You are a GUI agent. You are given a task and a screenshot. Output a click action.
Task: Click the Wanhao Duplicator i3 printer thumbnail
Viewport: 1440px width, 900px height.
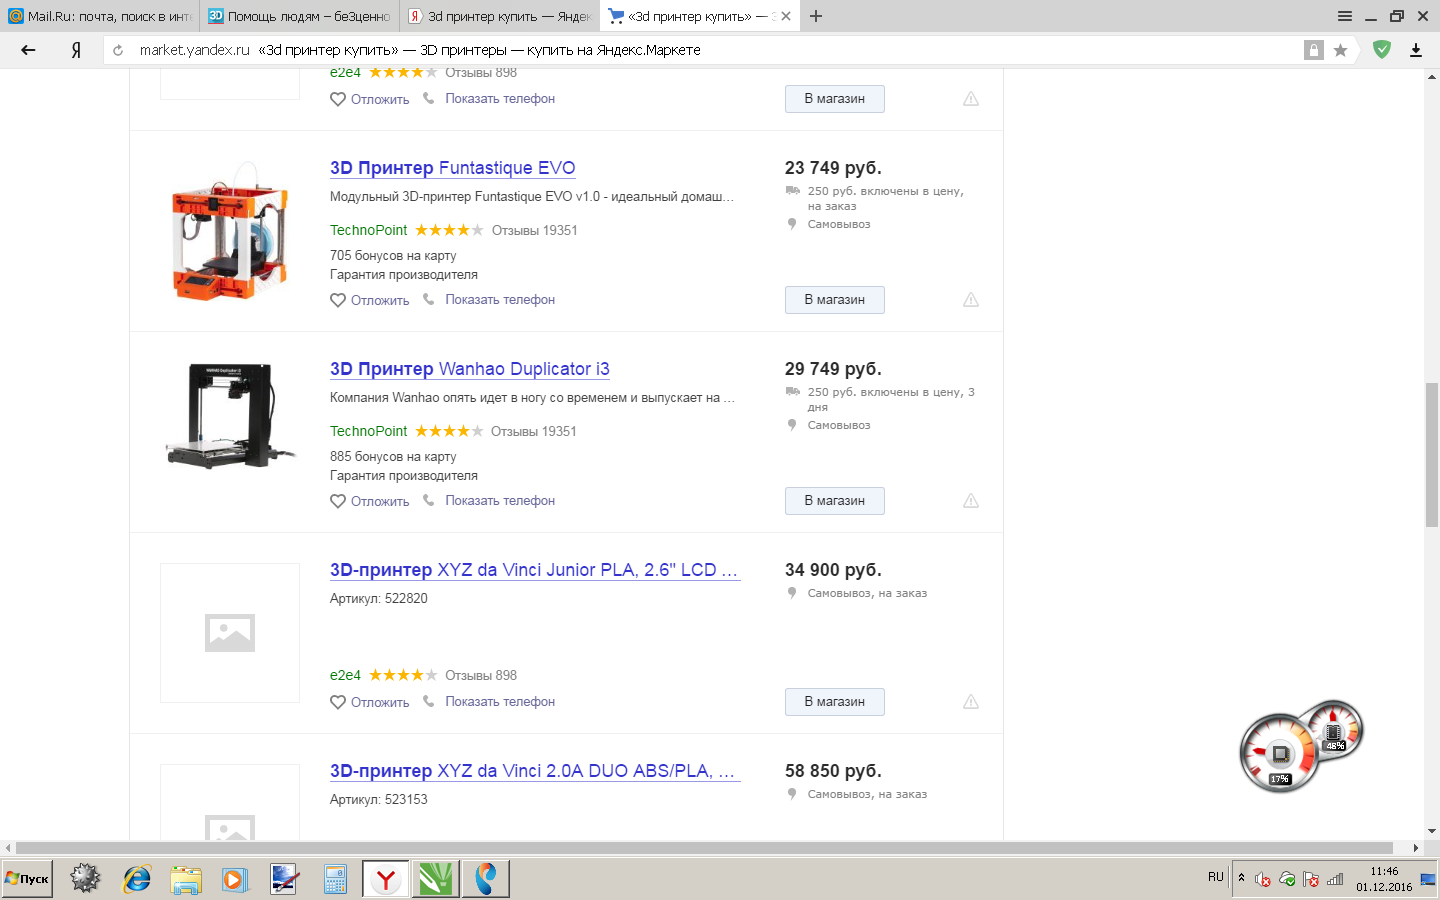[230, 415]
